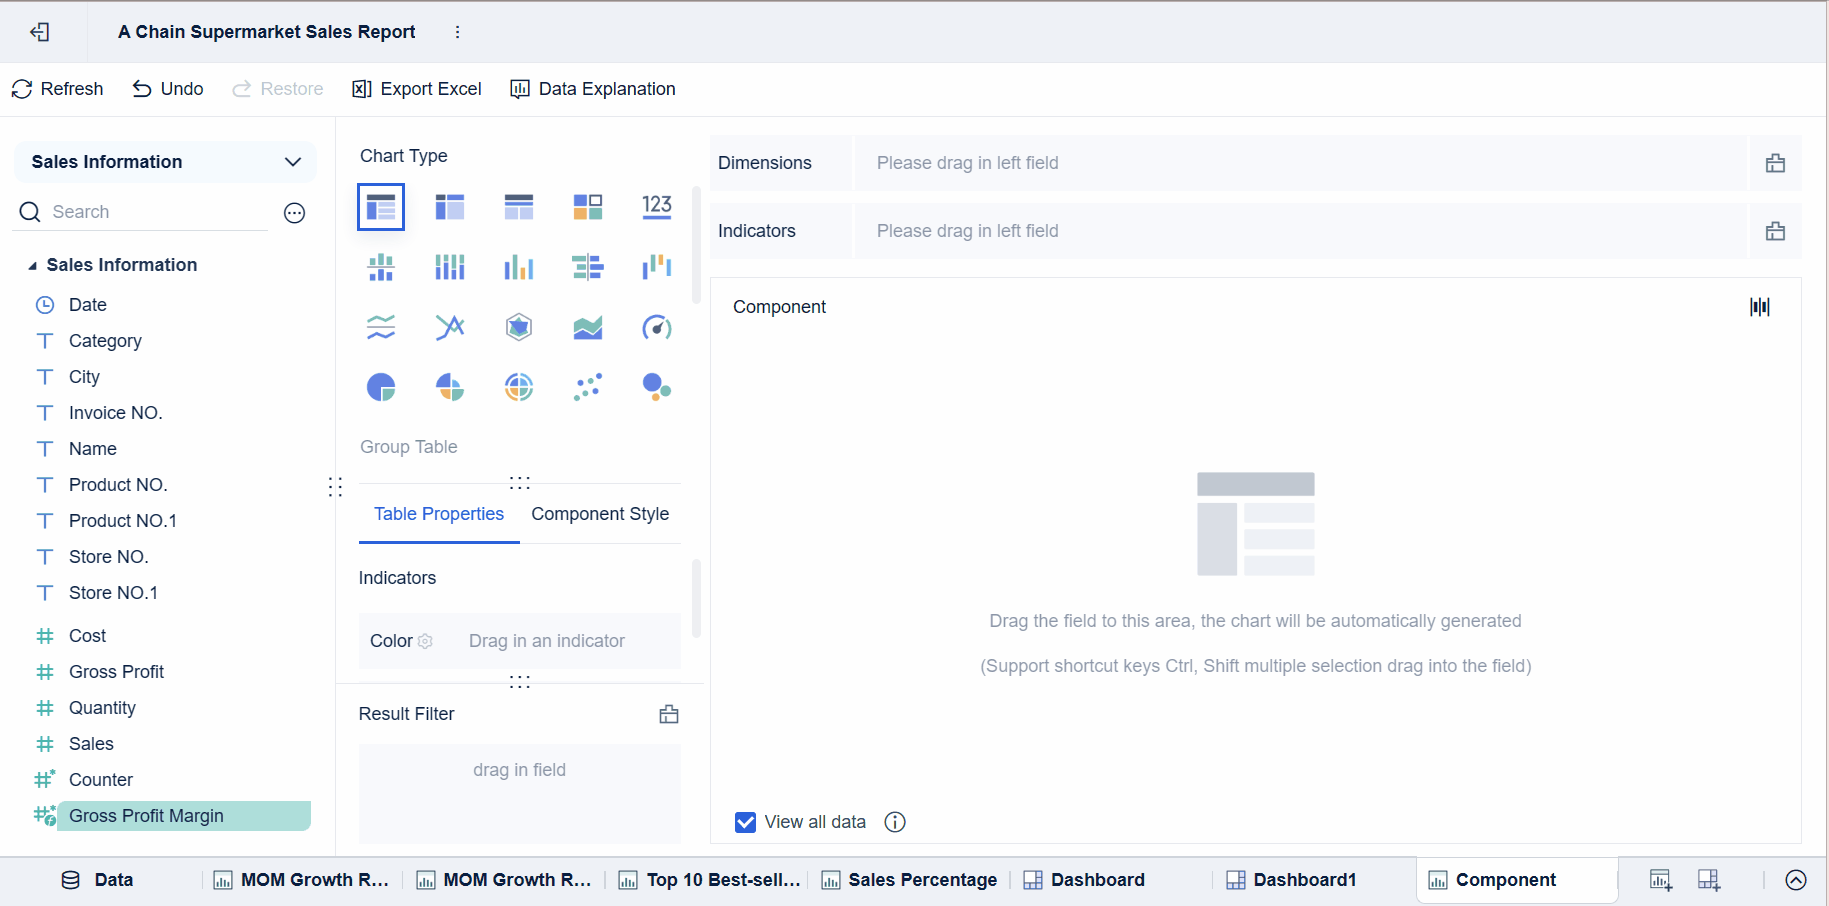Select the radar chart type
1829x906 pixels.
click(x=518, y=326)
